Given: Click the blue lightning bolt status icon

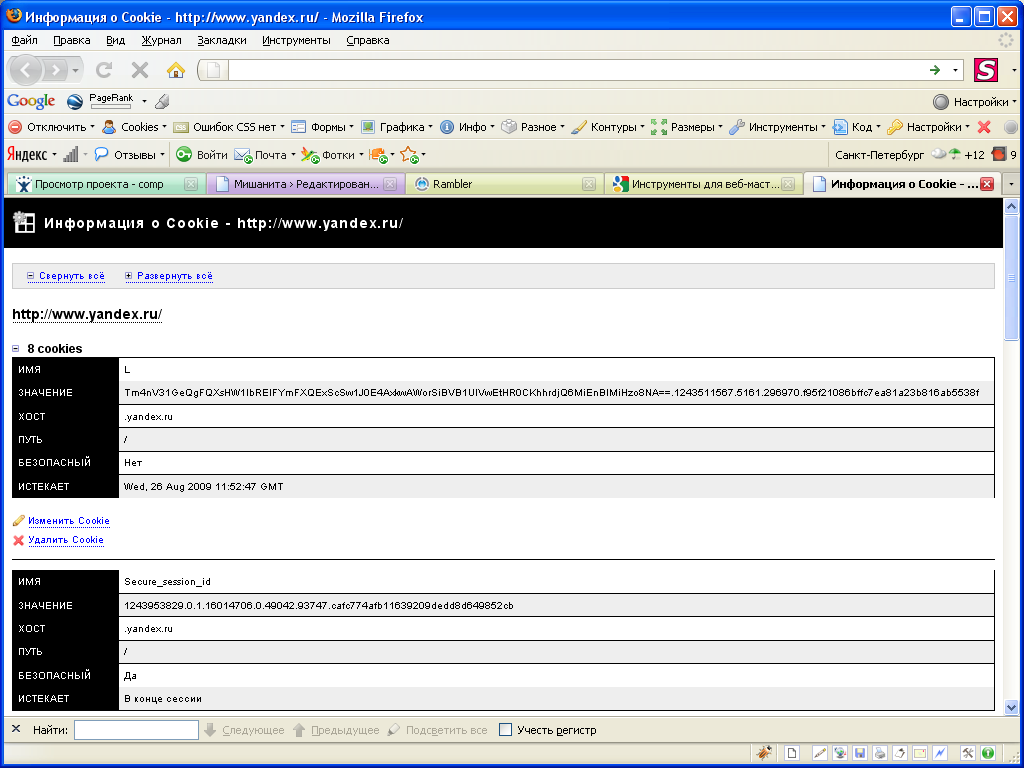Looking at the screenshot, I should click(940, 753).
